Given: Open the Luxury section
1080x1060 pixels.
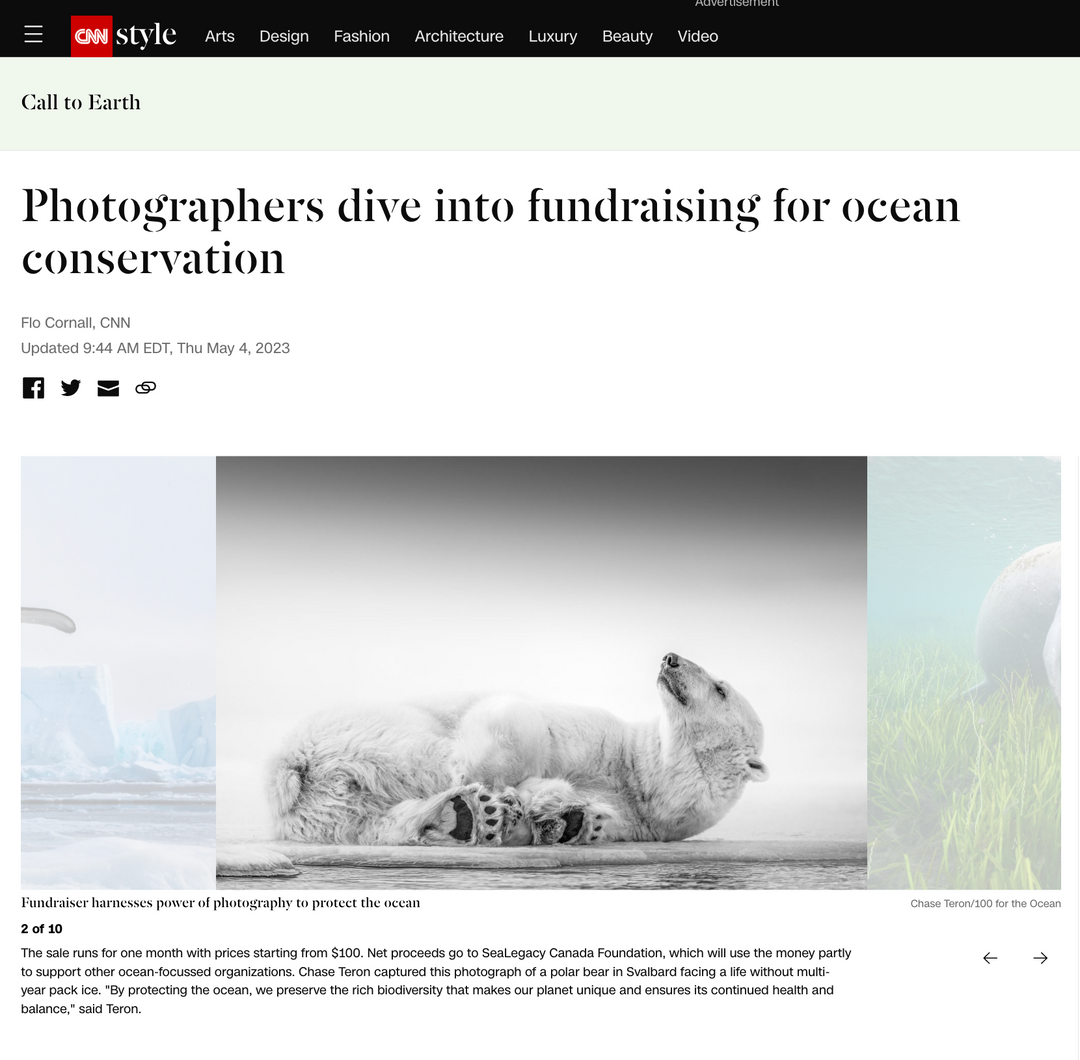Looking at the screenshot, I should (552, 37).
